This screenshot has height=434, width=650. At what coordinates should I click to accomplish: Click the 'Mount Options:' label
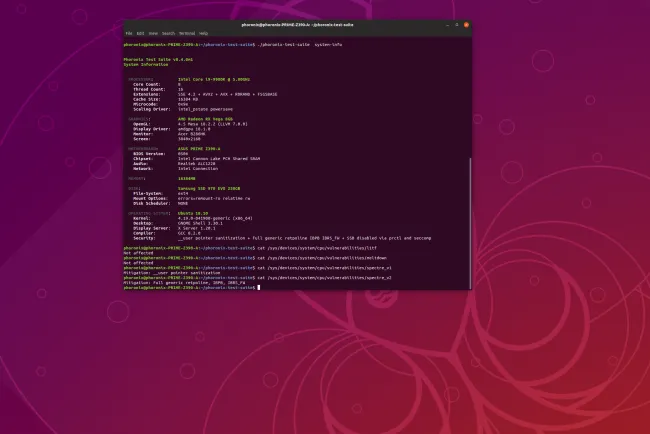(x=151, y=198)
